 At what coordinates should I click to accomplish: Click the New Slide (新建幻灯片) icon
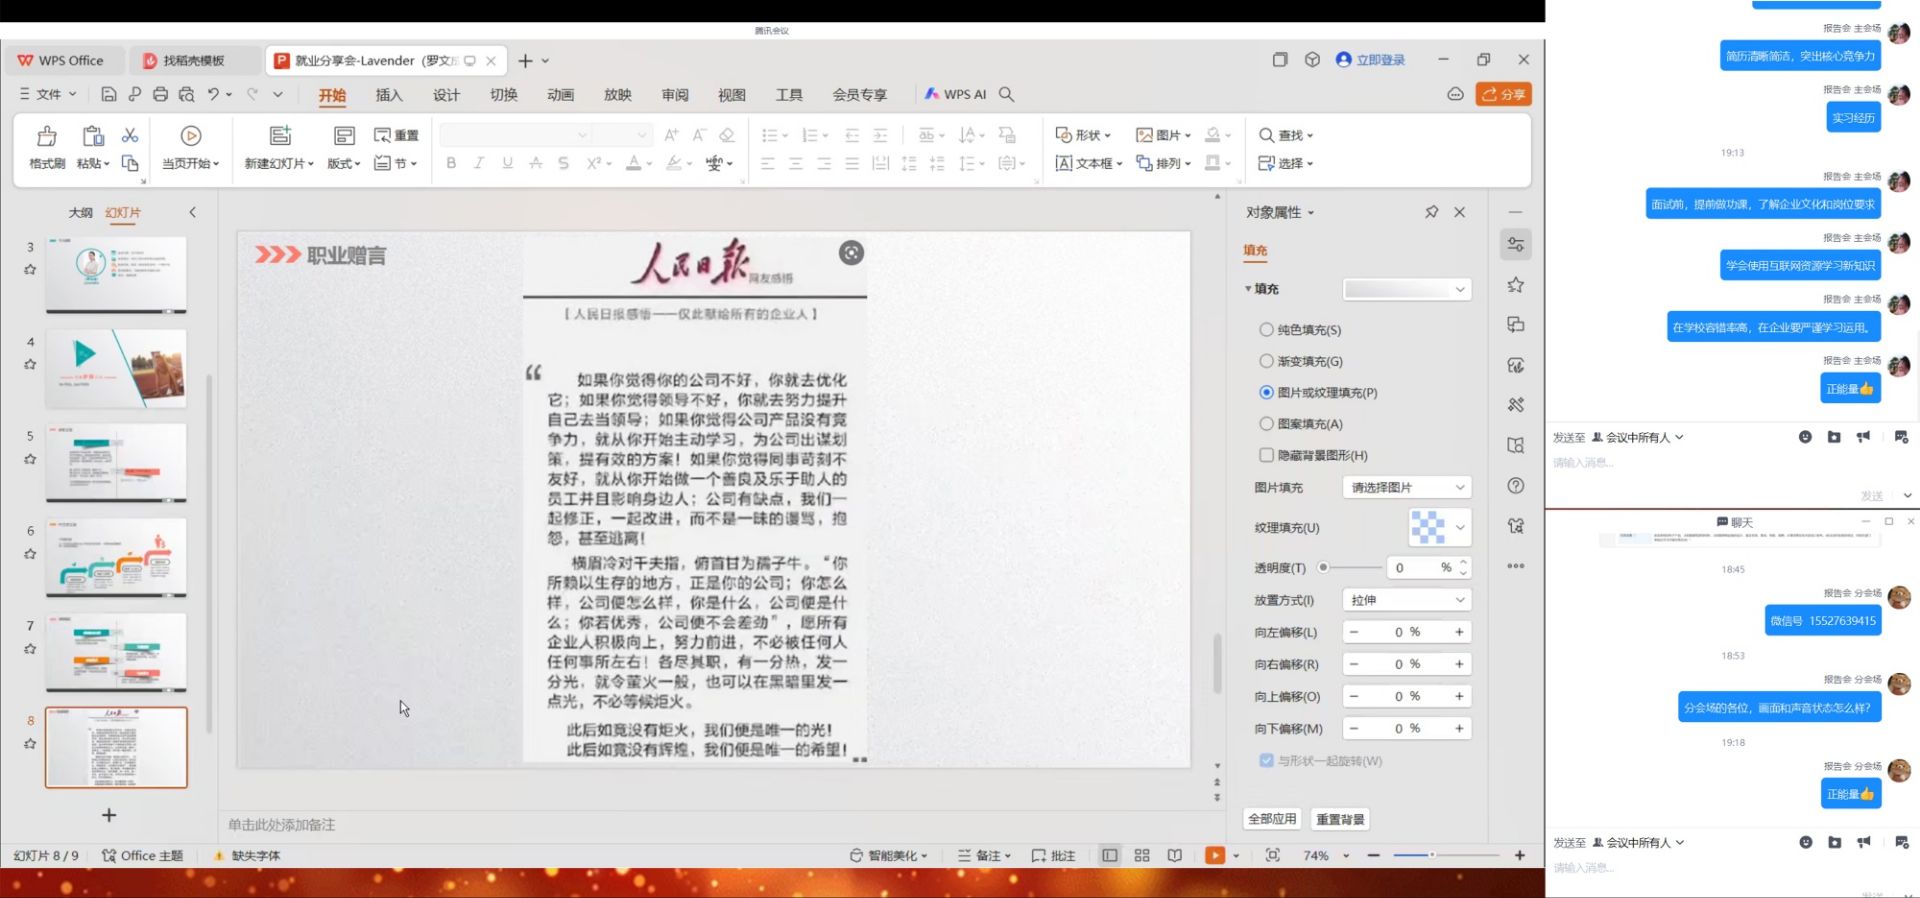pos(280,135)
